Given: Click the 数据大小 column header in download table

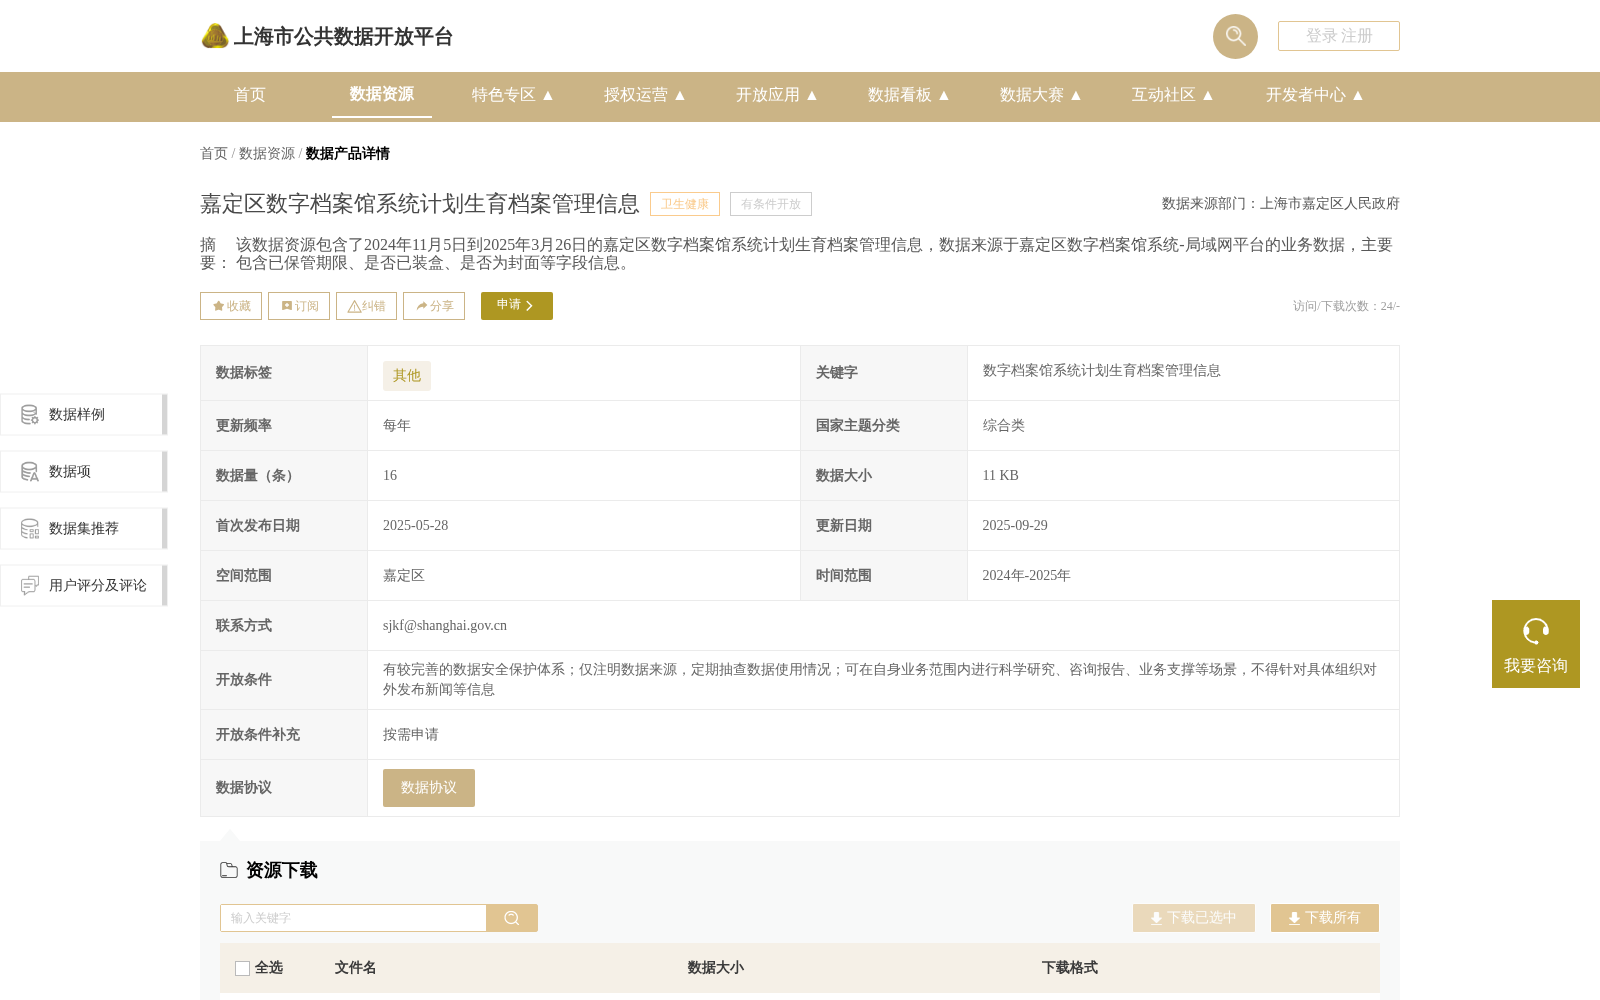Looking at the screenshot, I should 716,968.
